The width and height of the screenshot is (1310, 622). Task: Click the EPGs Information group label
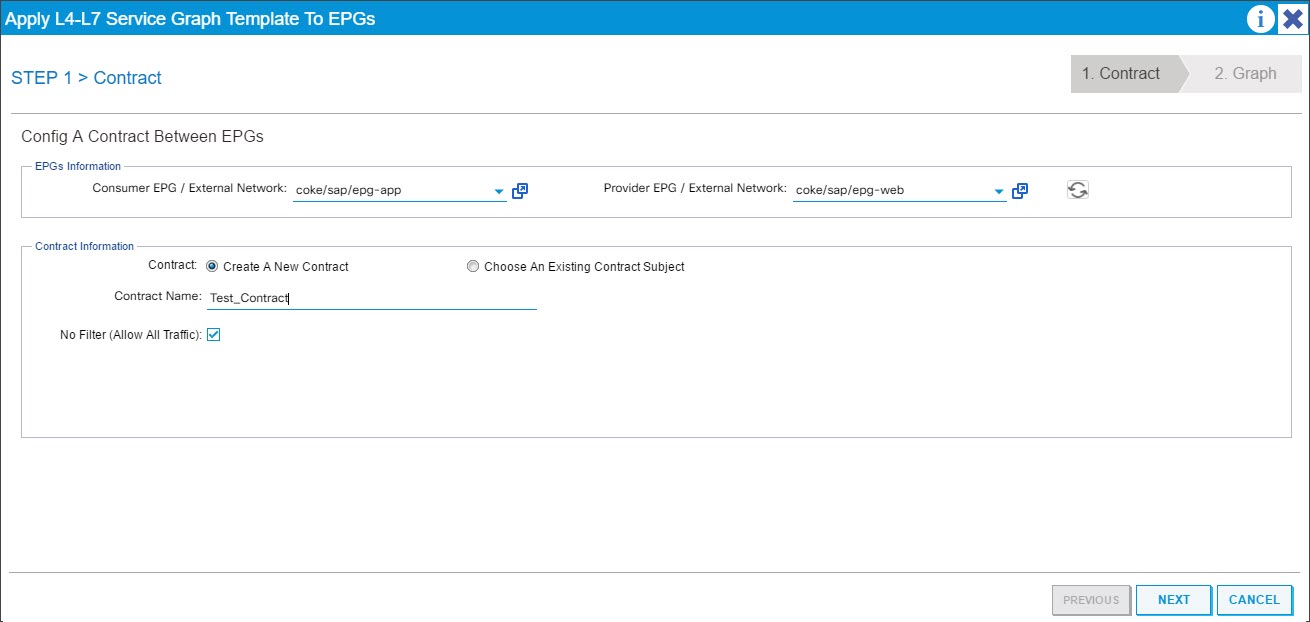(x=78, y=166)
